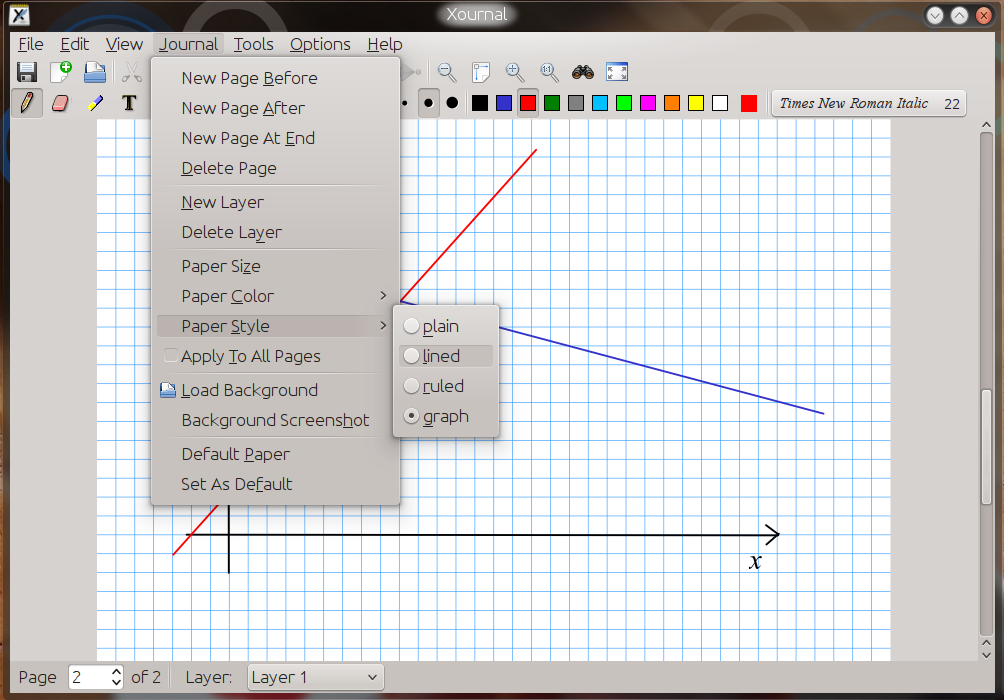Click the Times New Roman Italic font button
Image resolution: width=1004 pixels, height=700 pixels.
coord(869,103)
